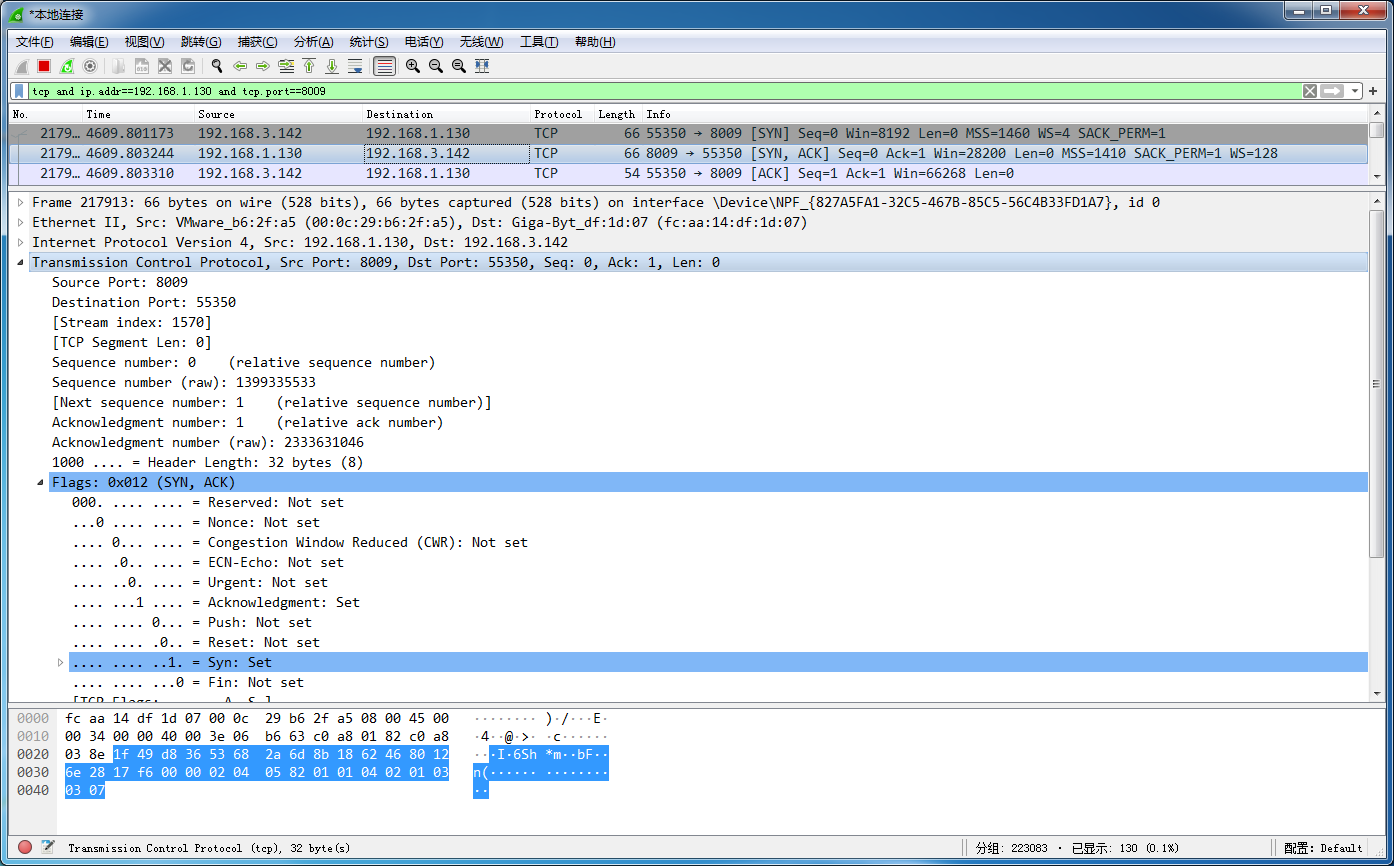
Task: Zoom in the main window text
Action: pyautogui.click(x=412, y=66)
